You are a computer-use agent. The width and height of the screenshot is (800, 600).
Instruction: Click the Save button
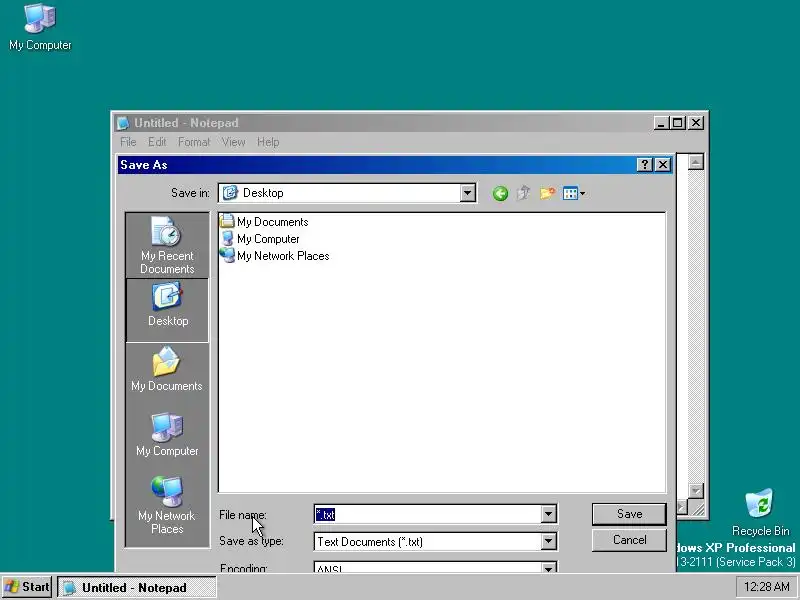point(629,514)
